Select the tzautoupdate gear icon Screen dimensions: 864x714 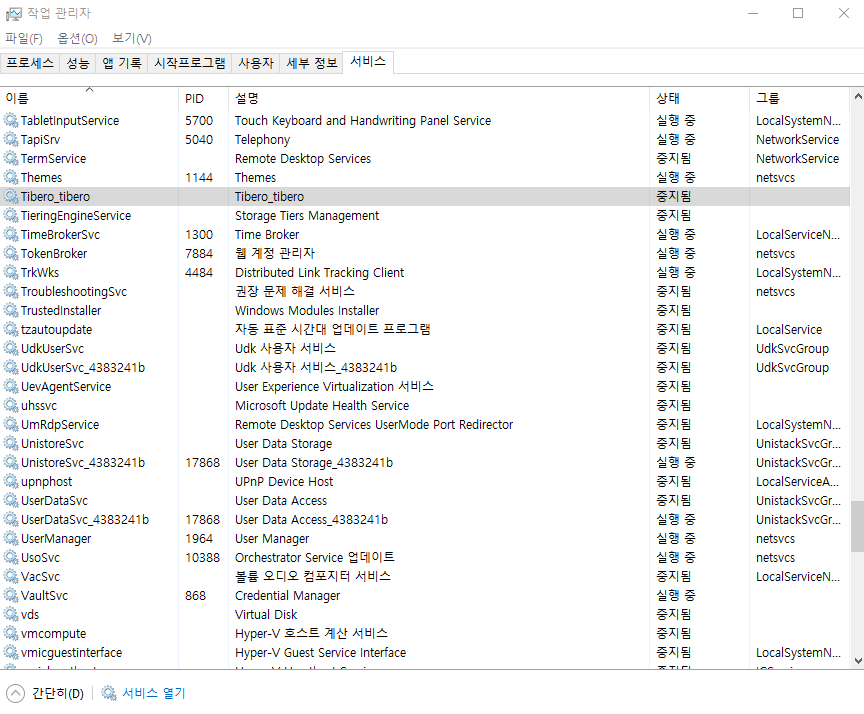(x=11, y=329)
